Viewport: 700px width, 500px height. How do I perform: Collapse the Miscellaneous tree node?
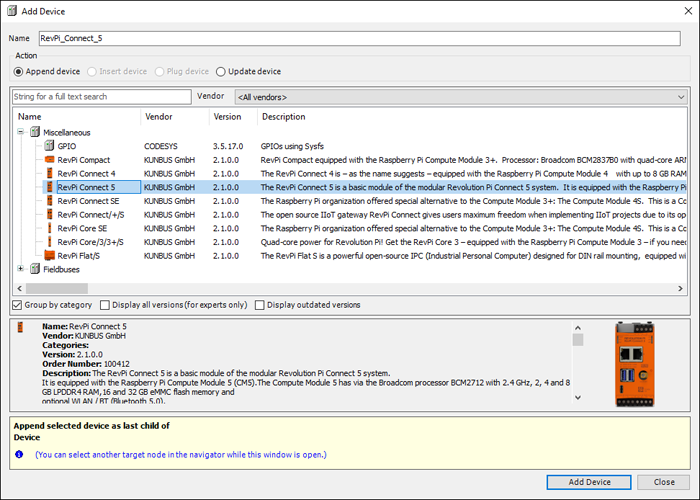coord(20,131)
